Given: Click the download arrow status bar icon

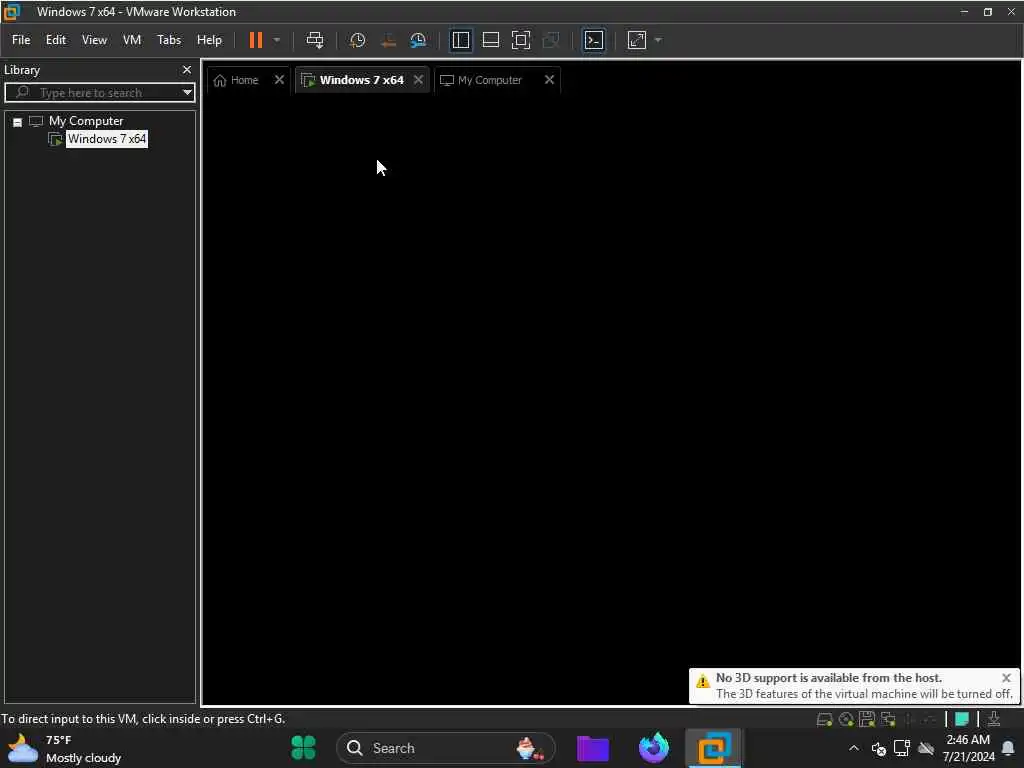Looking at the screenshot, I should coord(994,719).
